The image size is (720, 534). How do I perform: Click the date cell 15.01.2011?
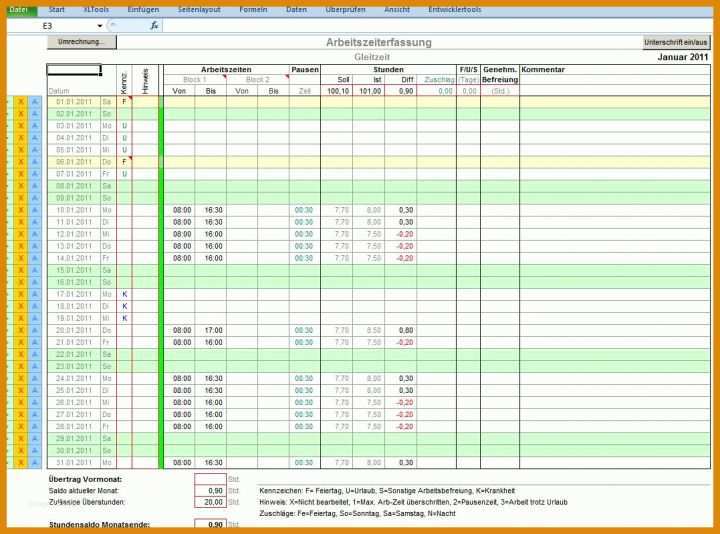coord(74,270)
